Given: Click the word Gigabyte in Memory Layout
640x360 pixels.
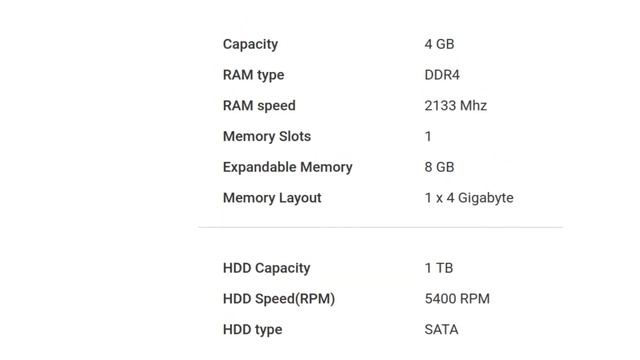Looking at the screenshot, I should pos(486,198).
